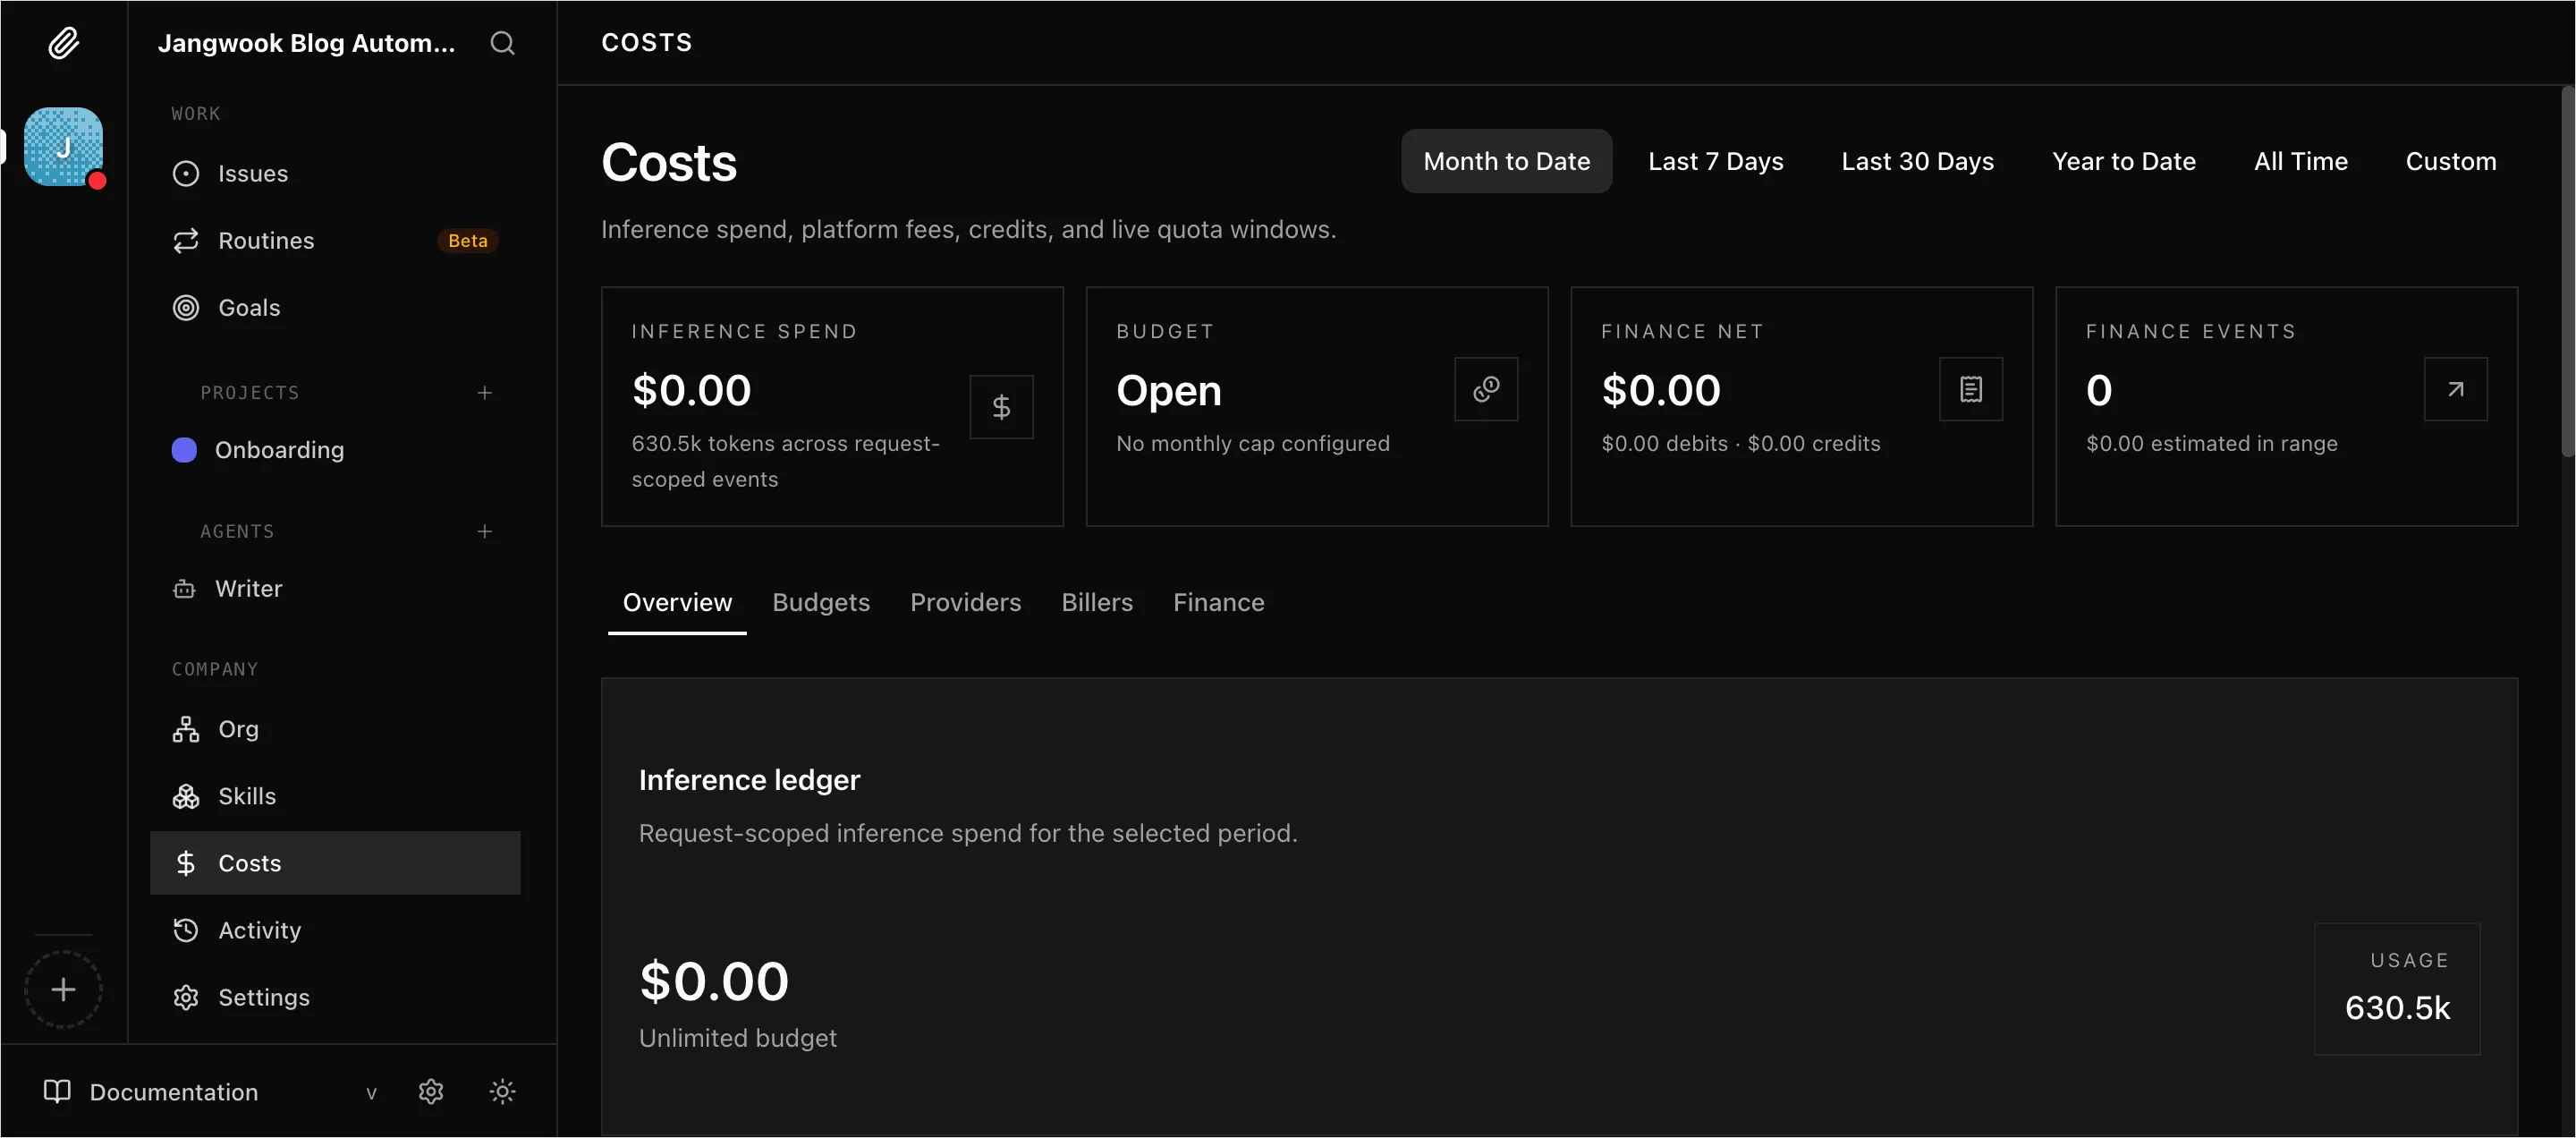This screenshot has height=1138, width=2576.
Task: Open the Activity page in sidebar
Action: click(x=259, y=930)
